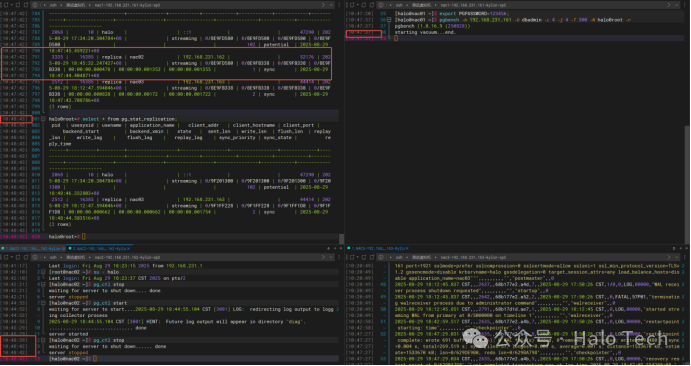Screen dimensions: 691x366
Task: Click the circular icon in pg_stat_replication pane toolbar
Action: [x=35, y=5]
